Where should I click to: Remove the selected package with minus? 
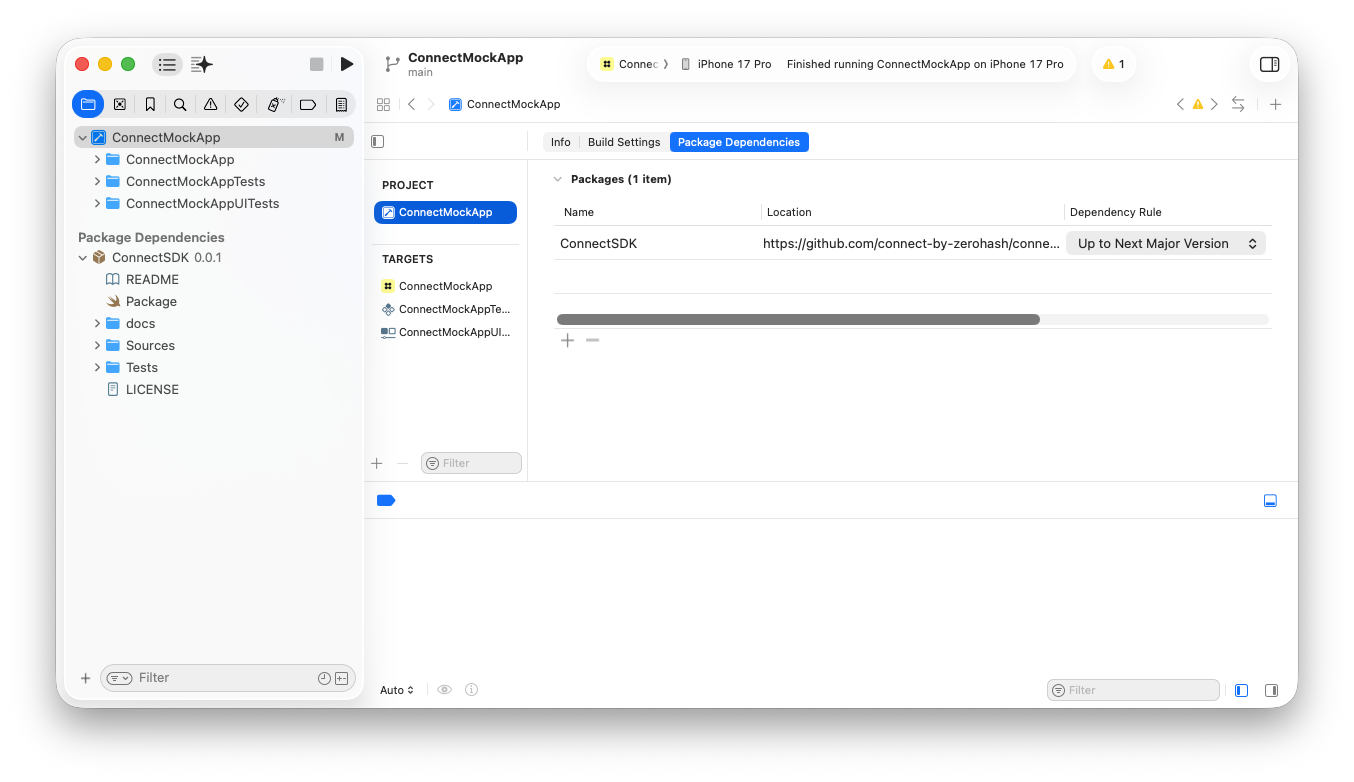pyautogui.click(x=593, y=341)
